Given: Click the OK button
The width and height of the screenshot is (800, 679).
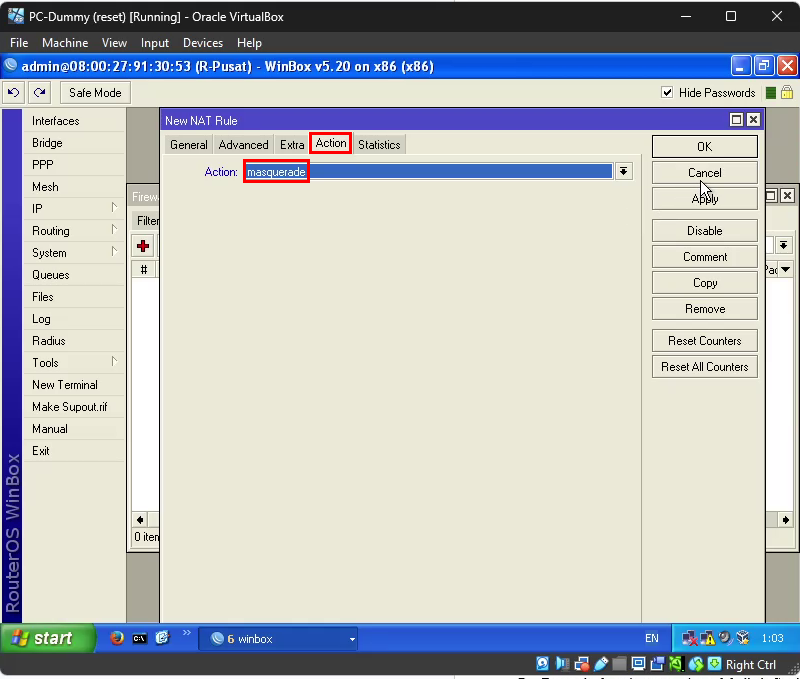Looking at the screenshot, I should click(705, 146).
